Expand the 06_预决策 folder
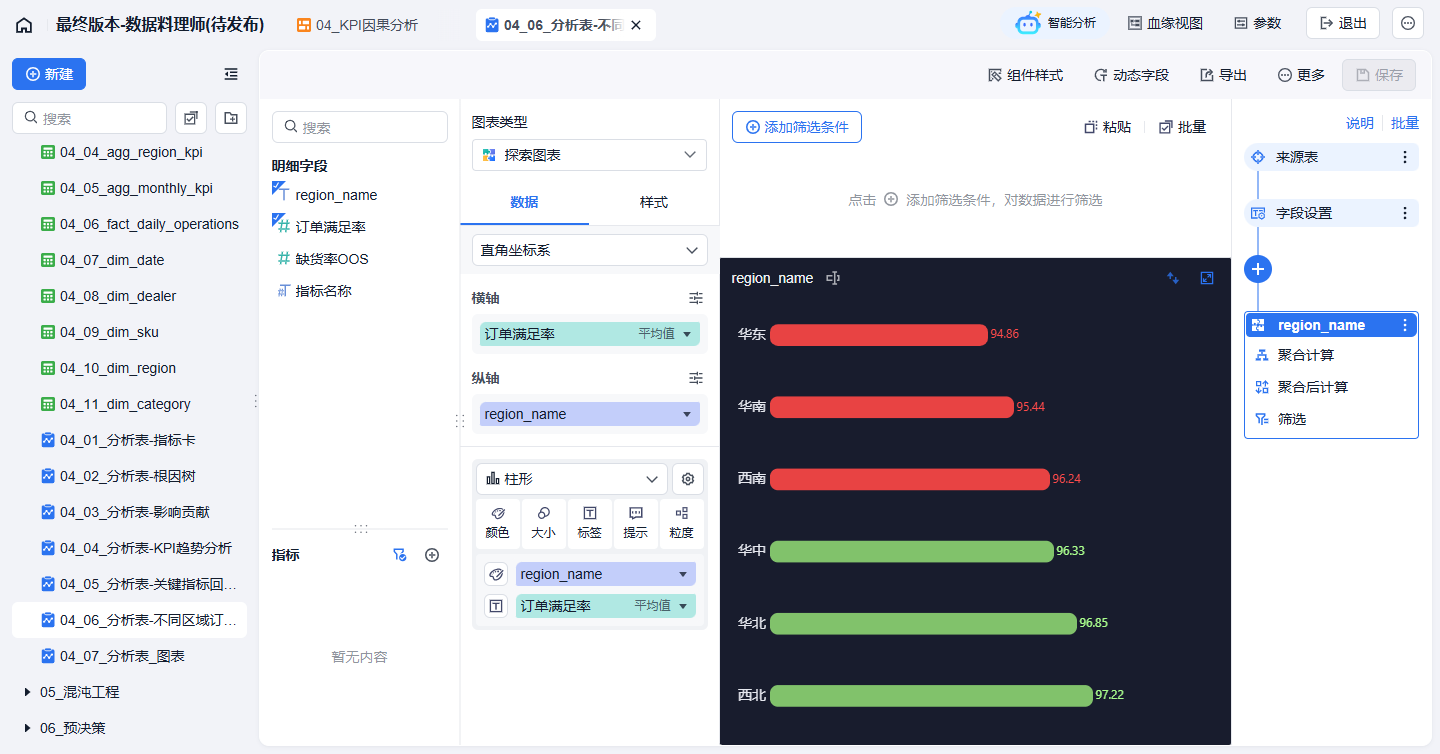The height and width of the screenshot is (754, 1440). coord(27,728)
